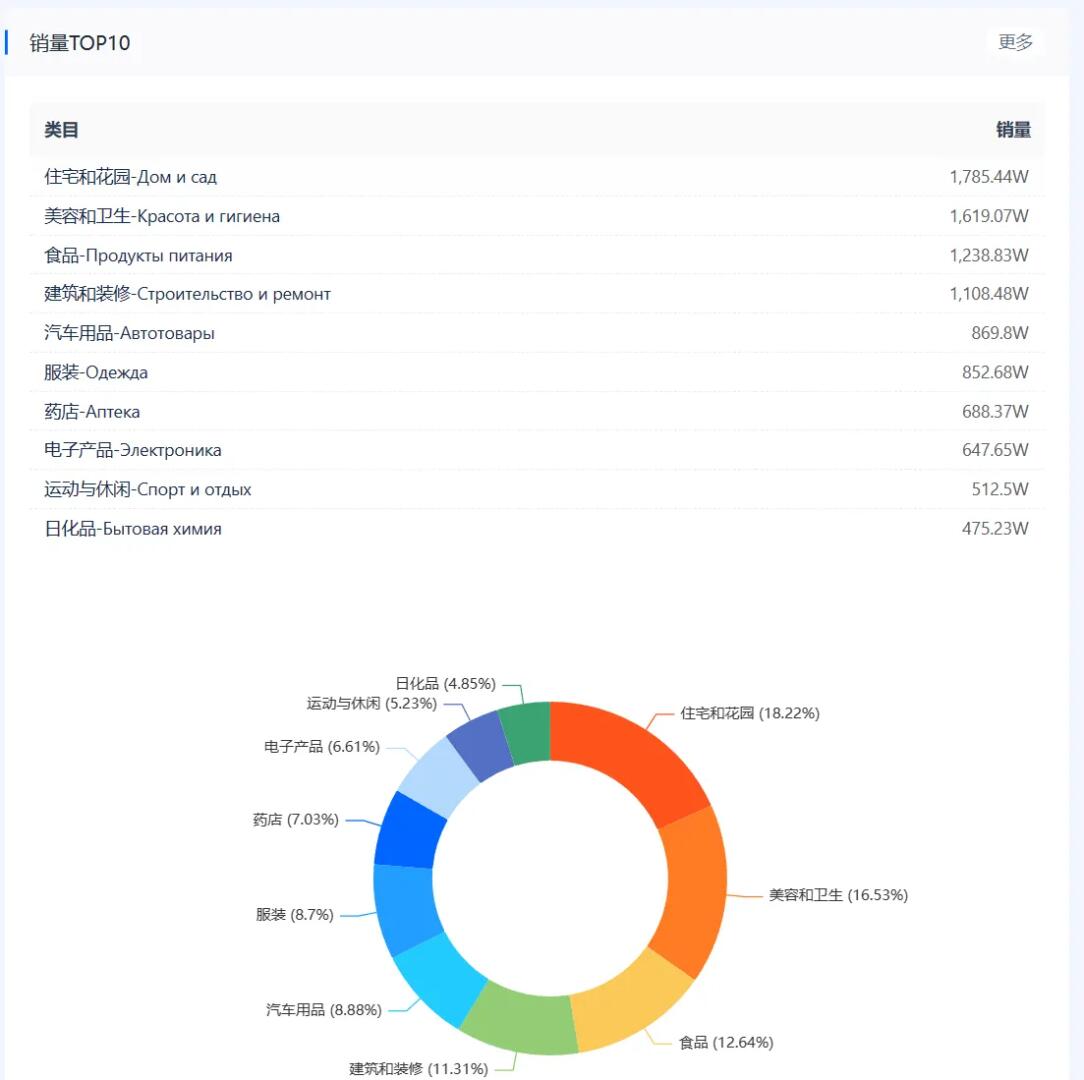1084x1080 pixels.
Task: Click the 1,108.48W sales value
Action: click(x=989, y=294)
